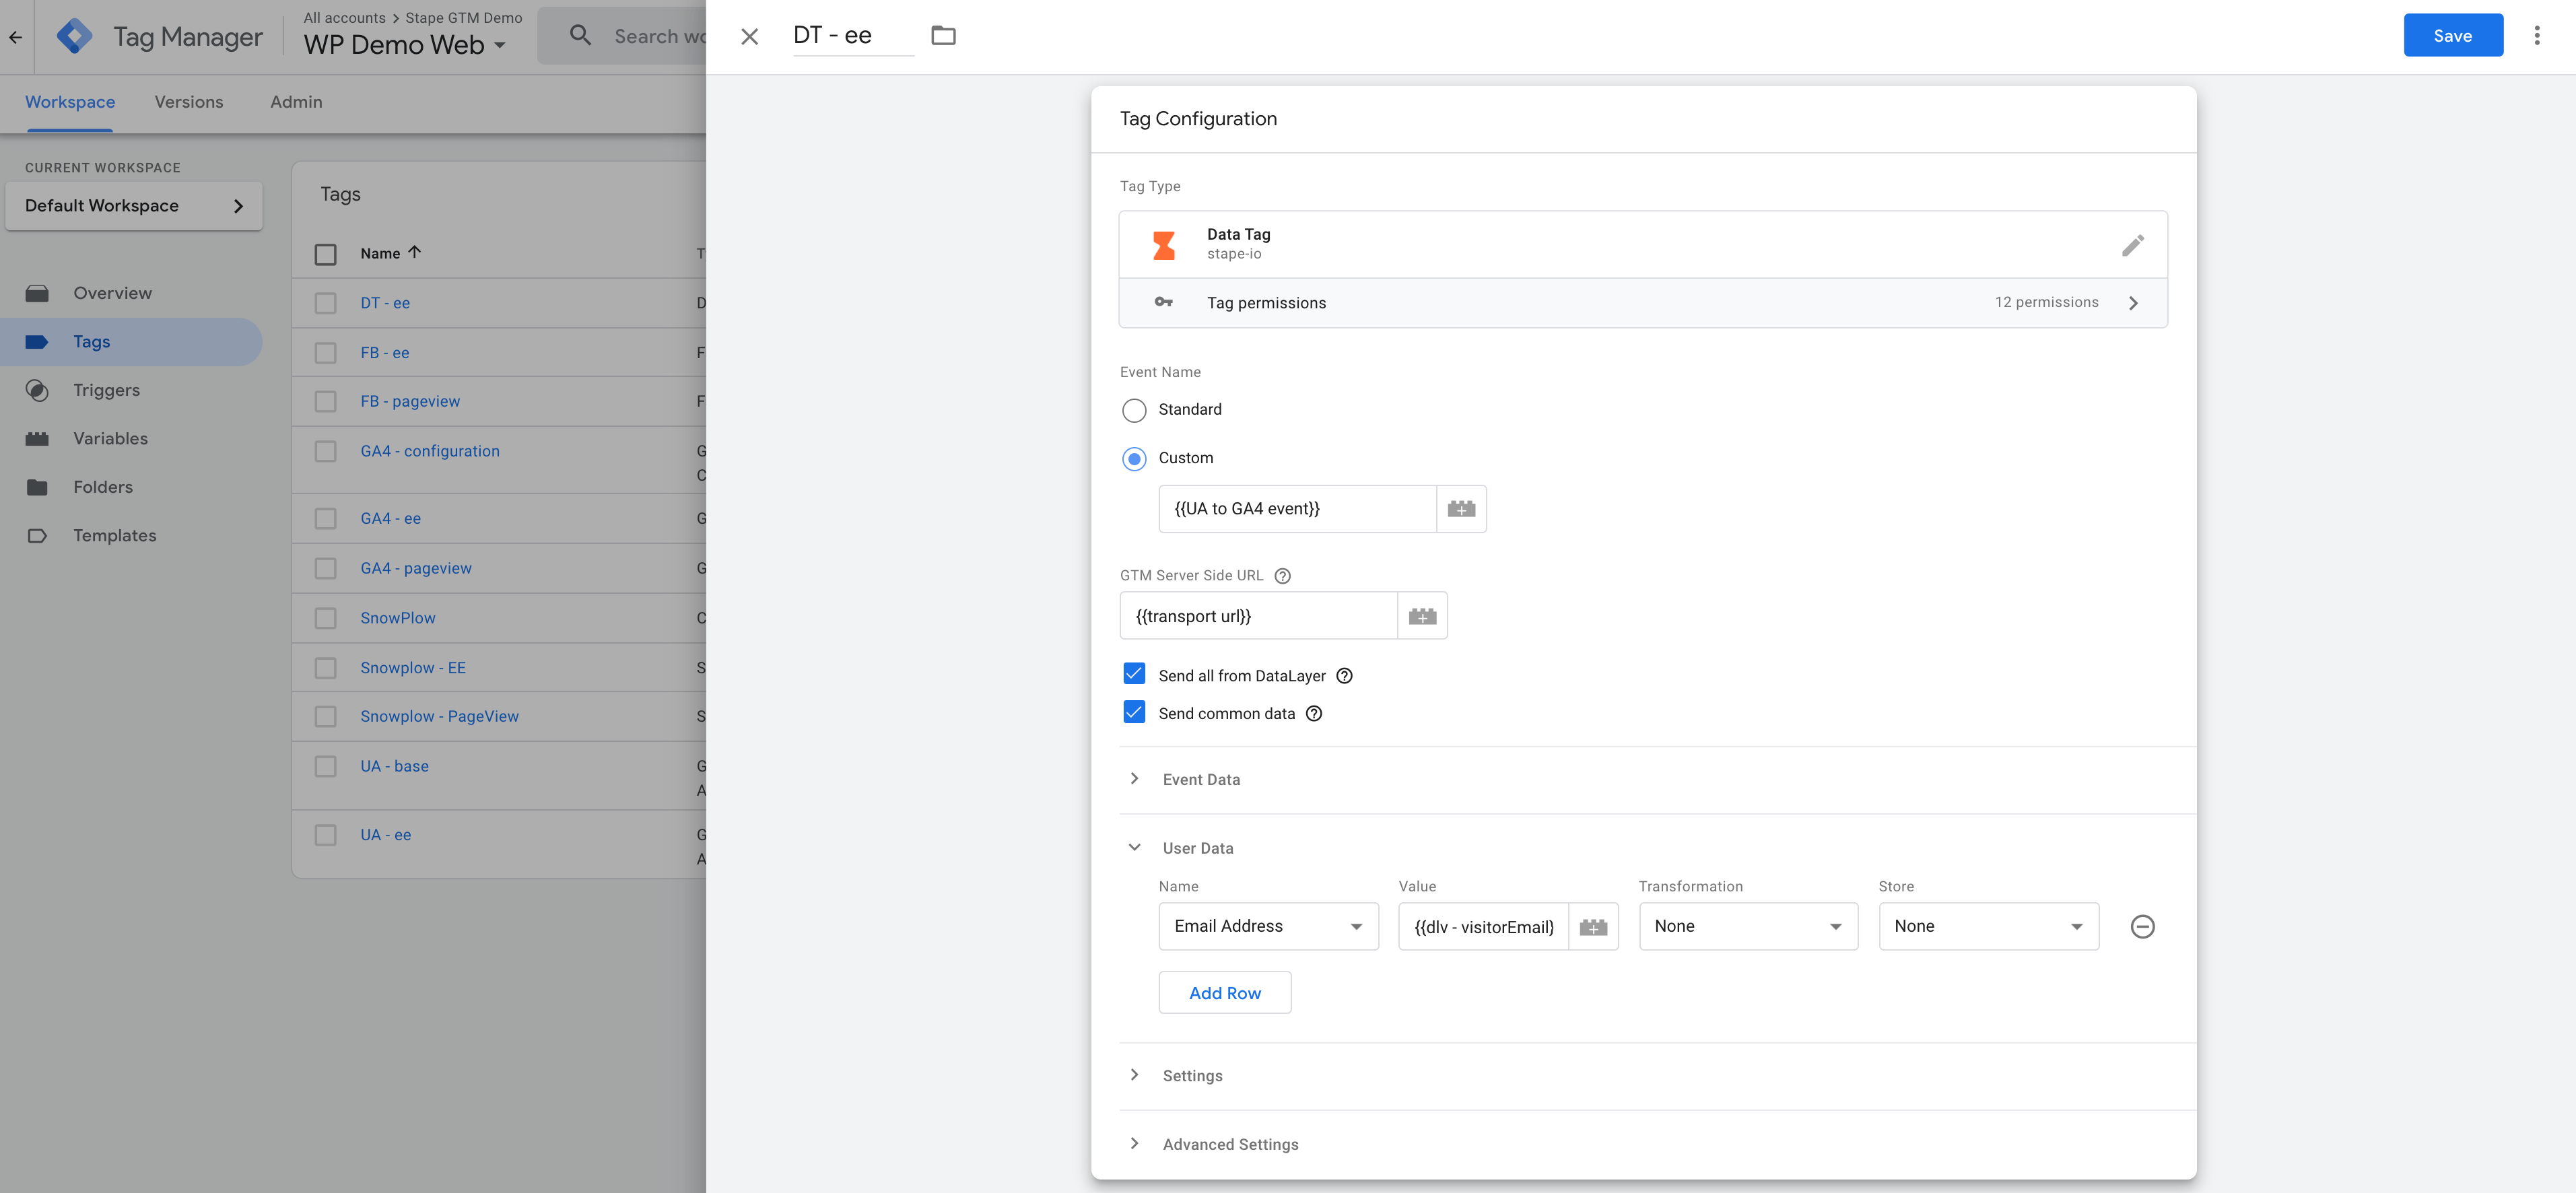Image resolution: width=2576 pixels, height=1193 pixels.
Task: Click the tag name field DT - ee
Action: point(853,36)
